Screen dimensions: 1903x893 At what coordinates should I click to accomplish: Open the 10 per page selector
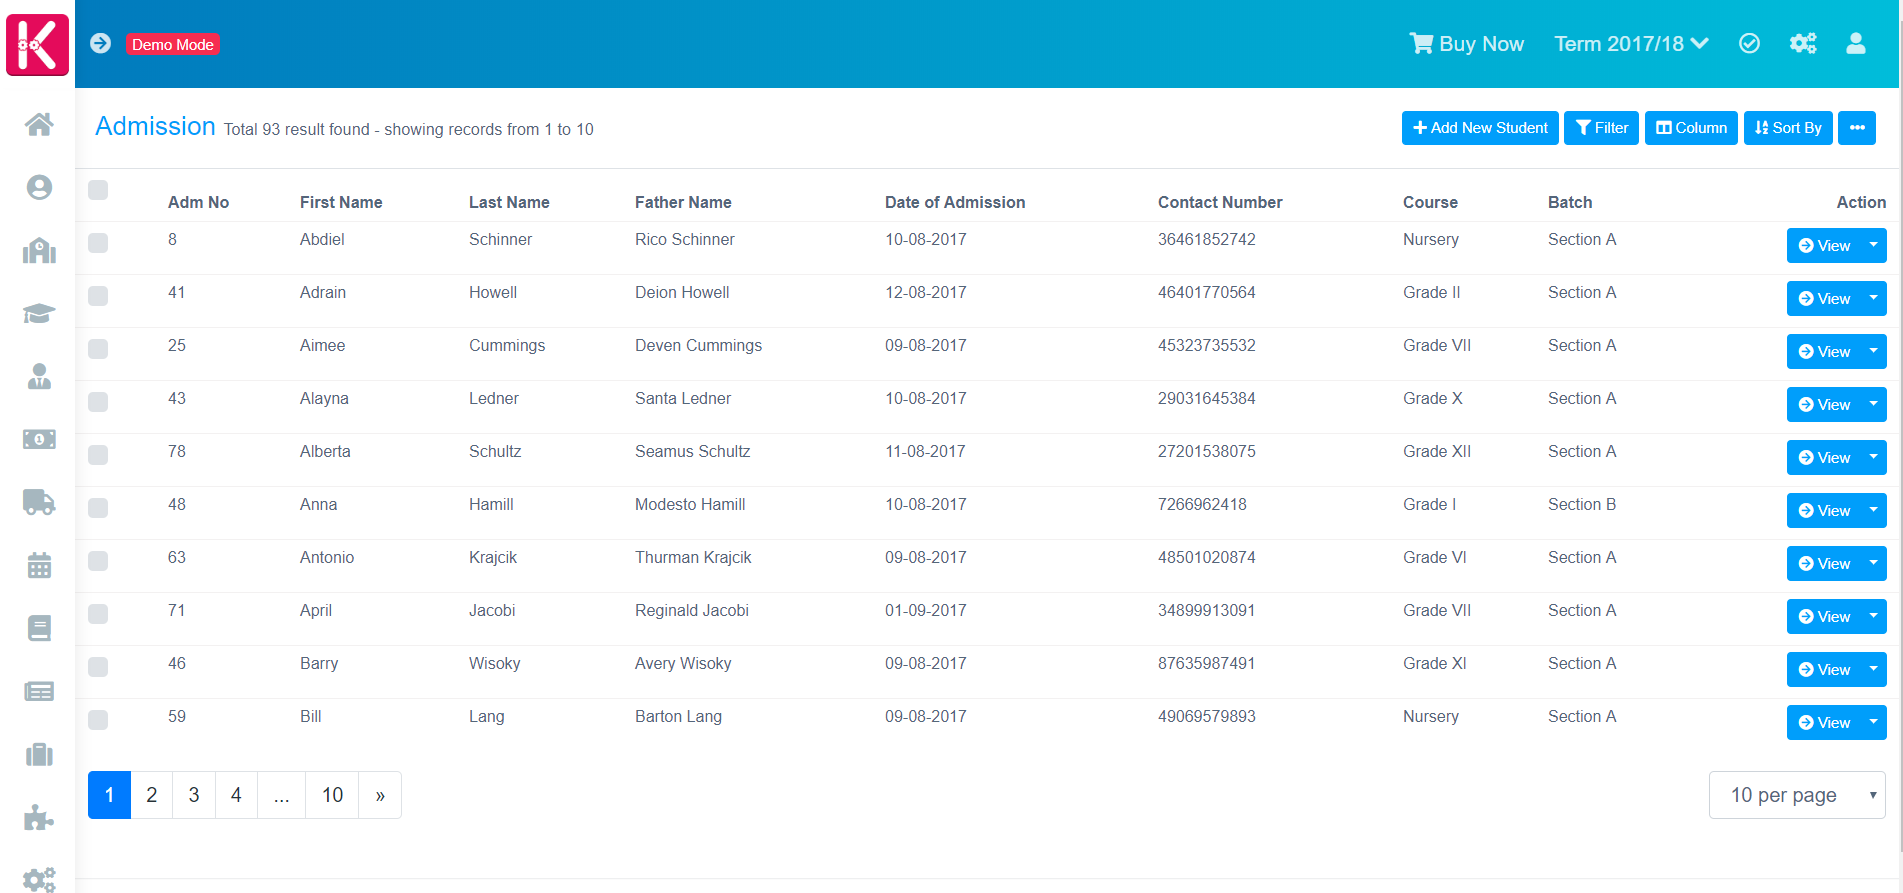point(1796,795)
